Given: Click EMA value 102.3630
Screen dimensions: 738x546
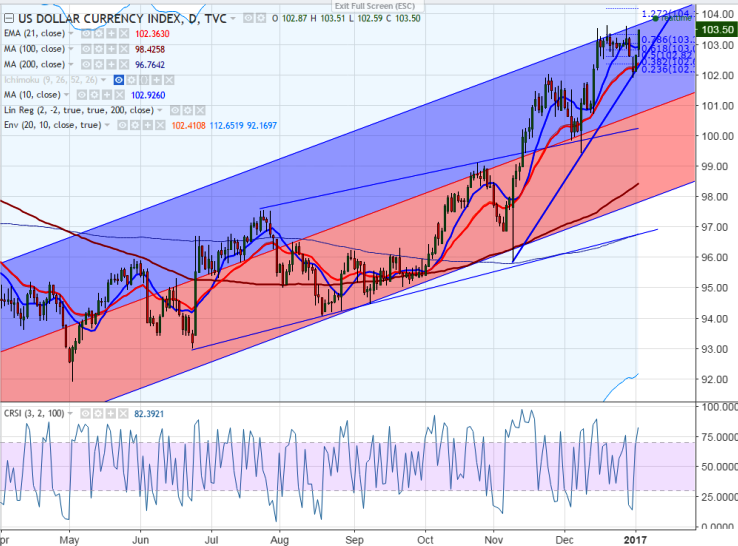Looking at the screenshot, I should pos(152,34).
